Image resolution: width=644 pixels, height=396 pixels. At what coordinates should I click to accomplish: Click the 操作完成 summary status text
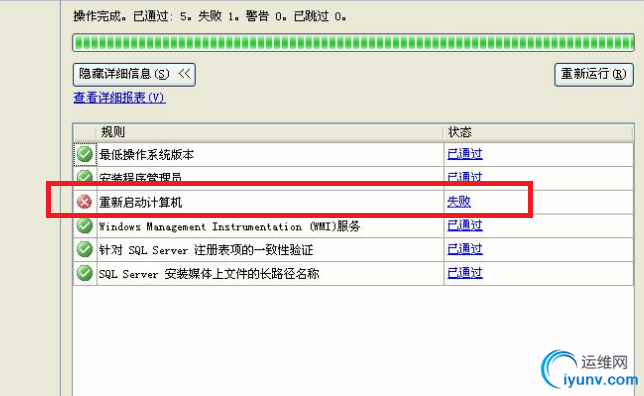point(209,16)
